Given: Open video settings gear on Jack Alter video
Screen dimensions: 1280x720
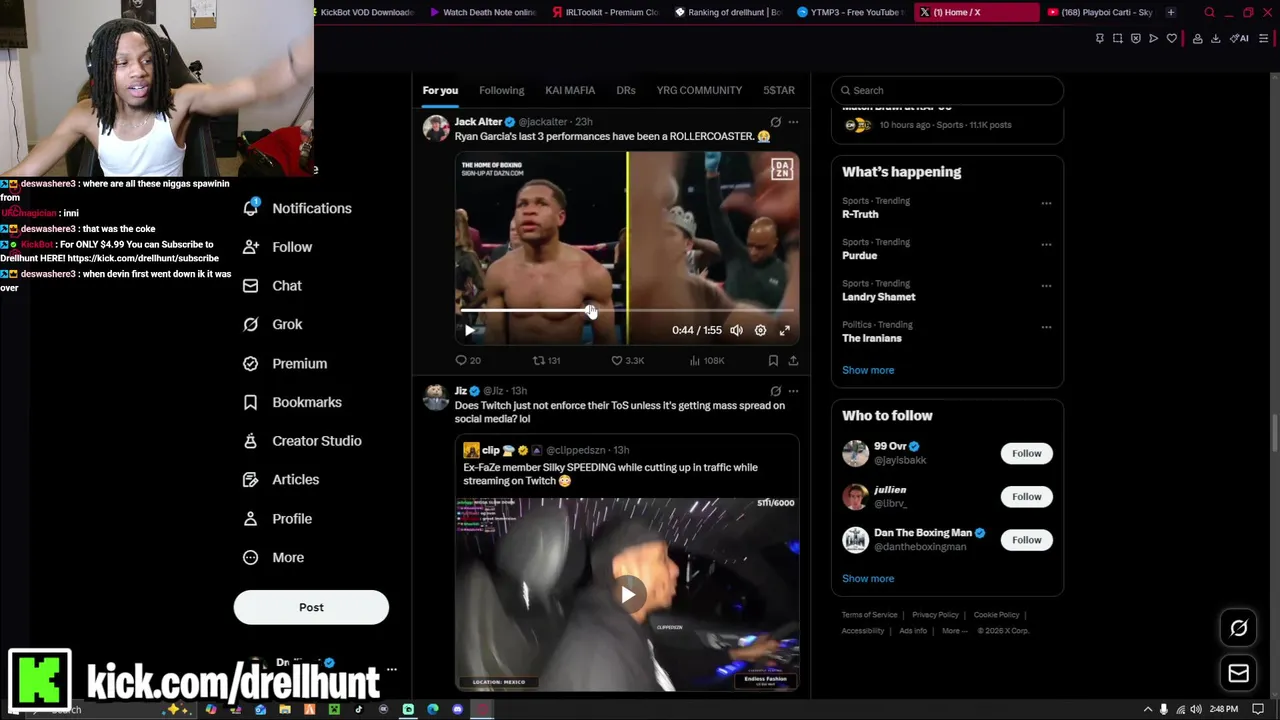Looking at the screenshot, I should pos(760,330).
